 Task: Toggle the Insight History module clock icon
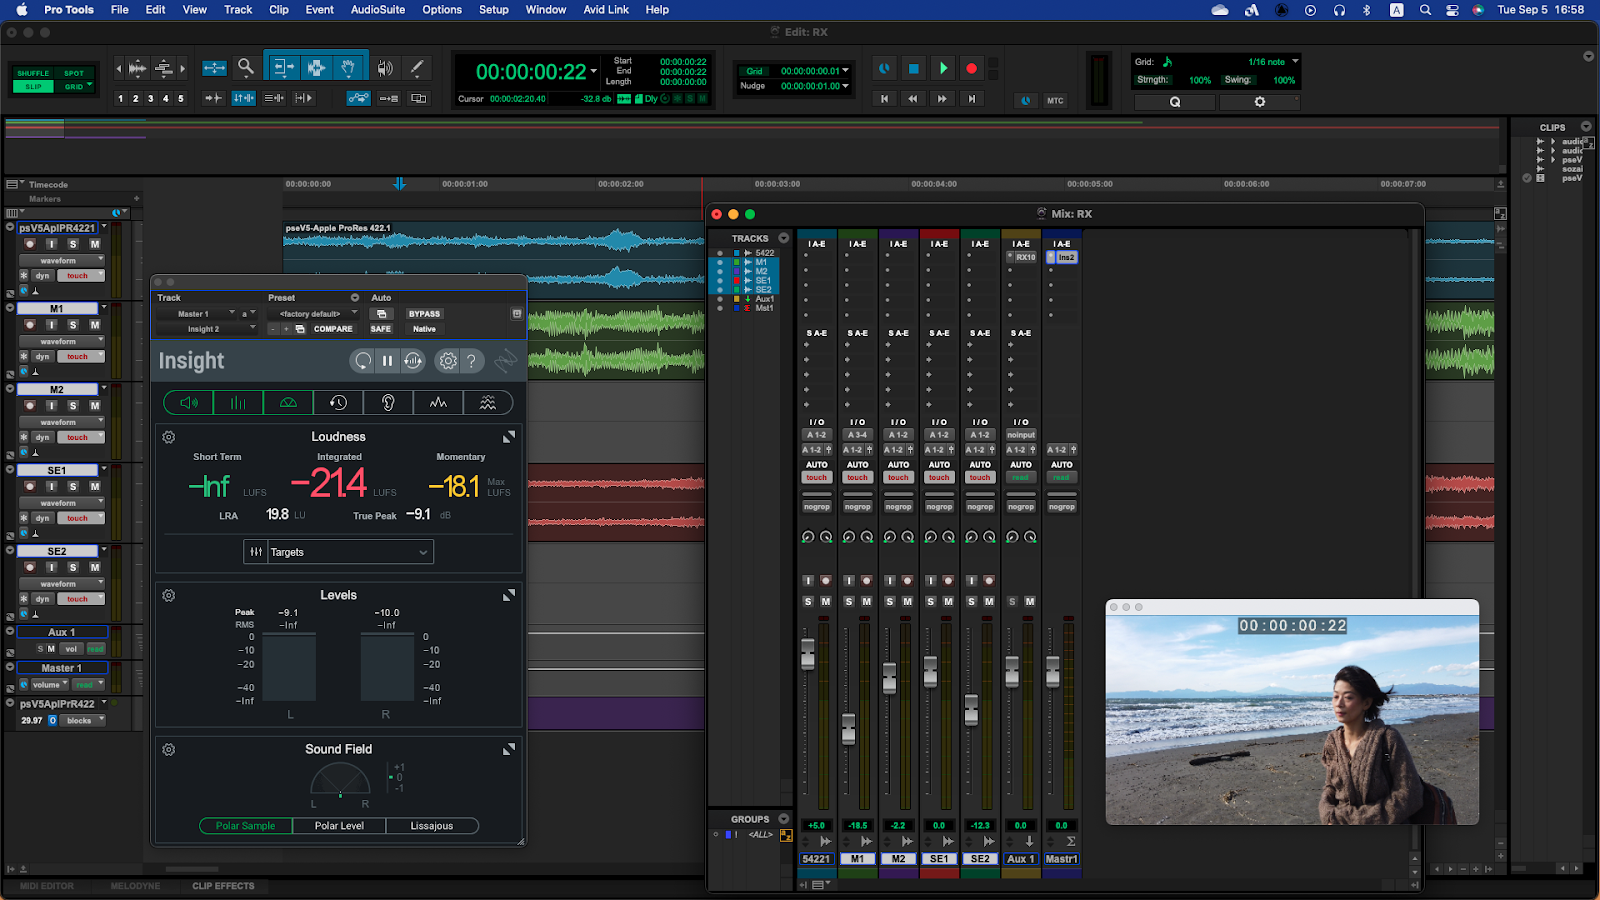338,402
